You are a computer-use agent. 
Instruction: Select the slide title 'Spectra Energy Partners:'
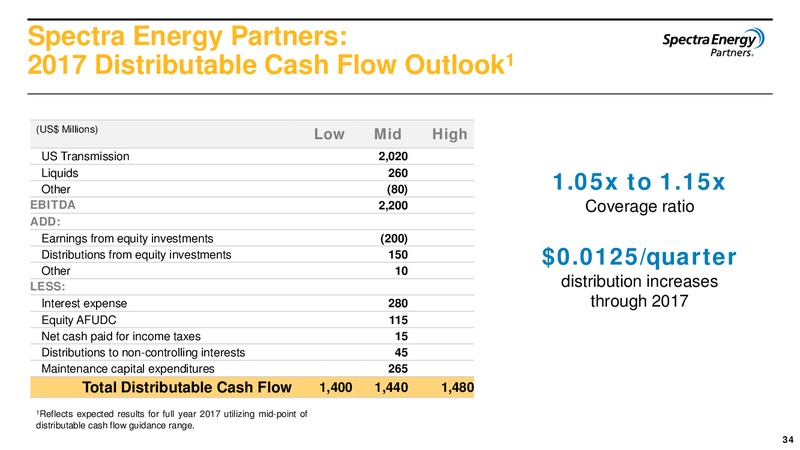(x=187, y=36)
